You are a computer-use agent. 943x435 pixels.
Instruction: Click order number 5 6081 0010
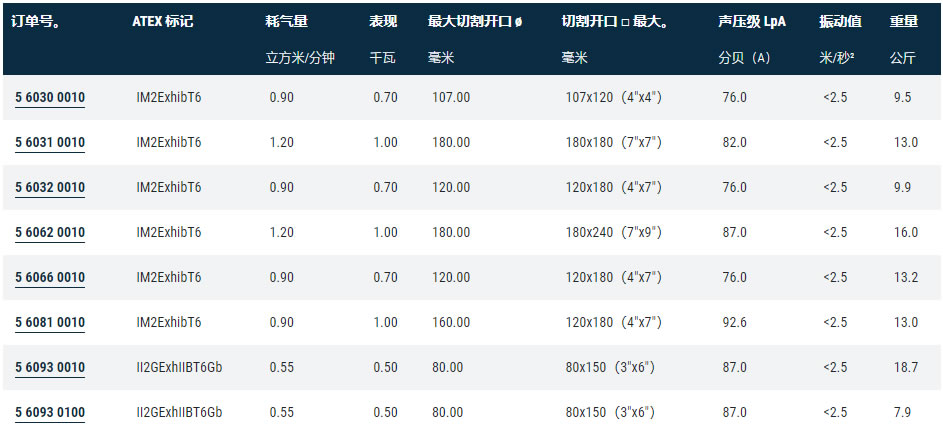click(x=50, y=323)
